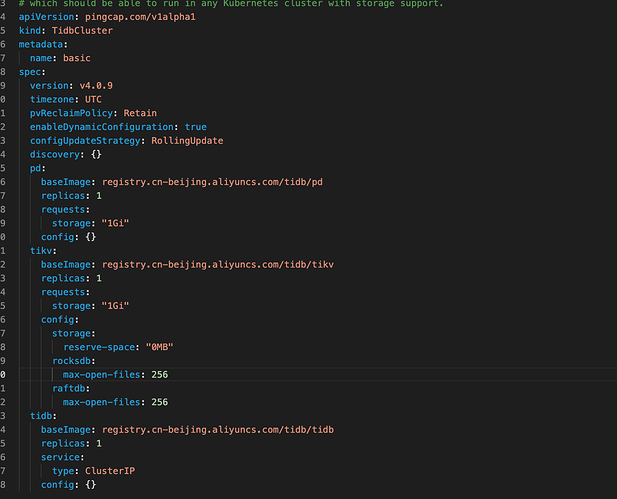Click the tidb section key
The width and height of the screenshot is (617, 499).
point(41,416)
